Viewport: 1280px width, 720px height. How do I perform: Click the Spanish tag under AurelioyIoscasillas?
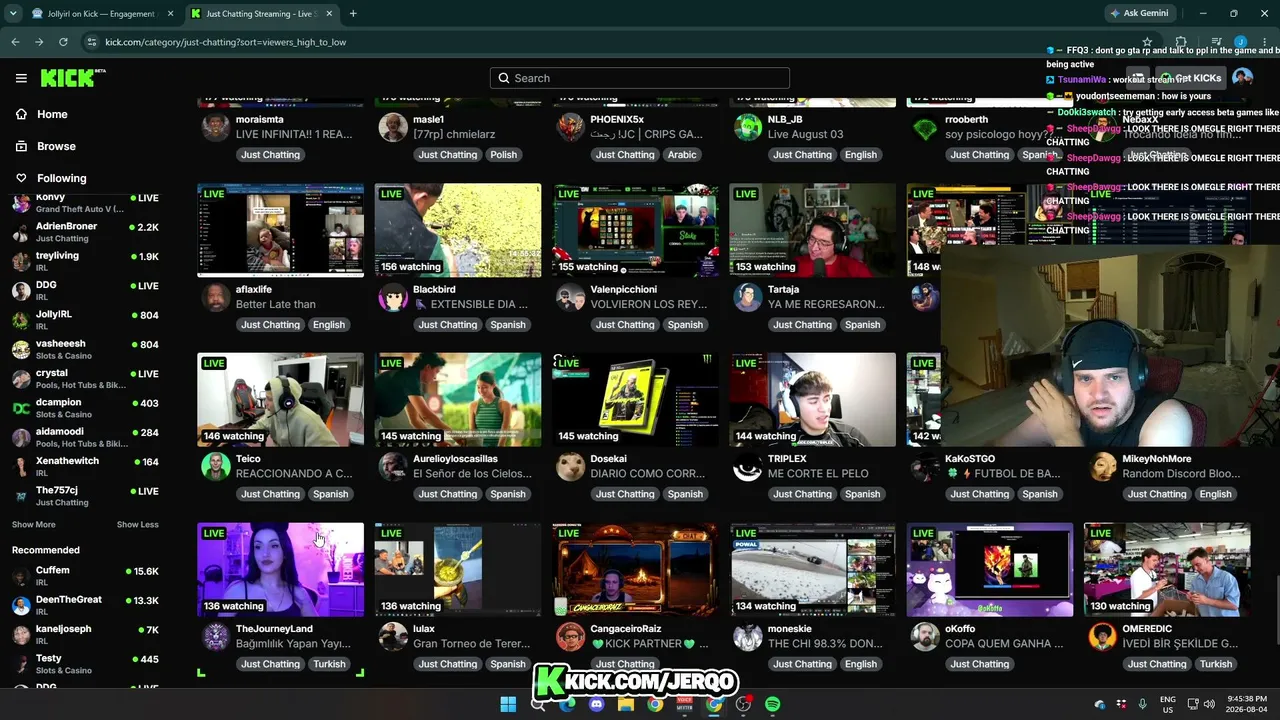tap(508, 494)
